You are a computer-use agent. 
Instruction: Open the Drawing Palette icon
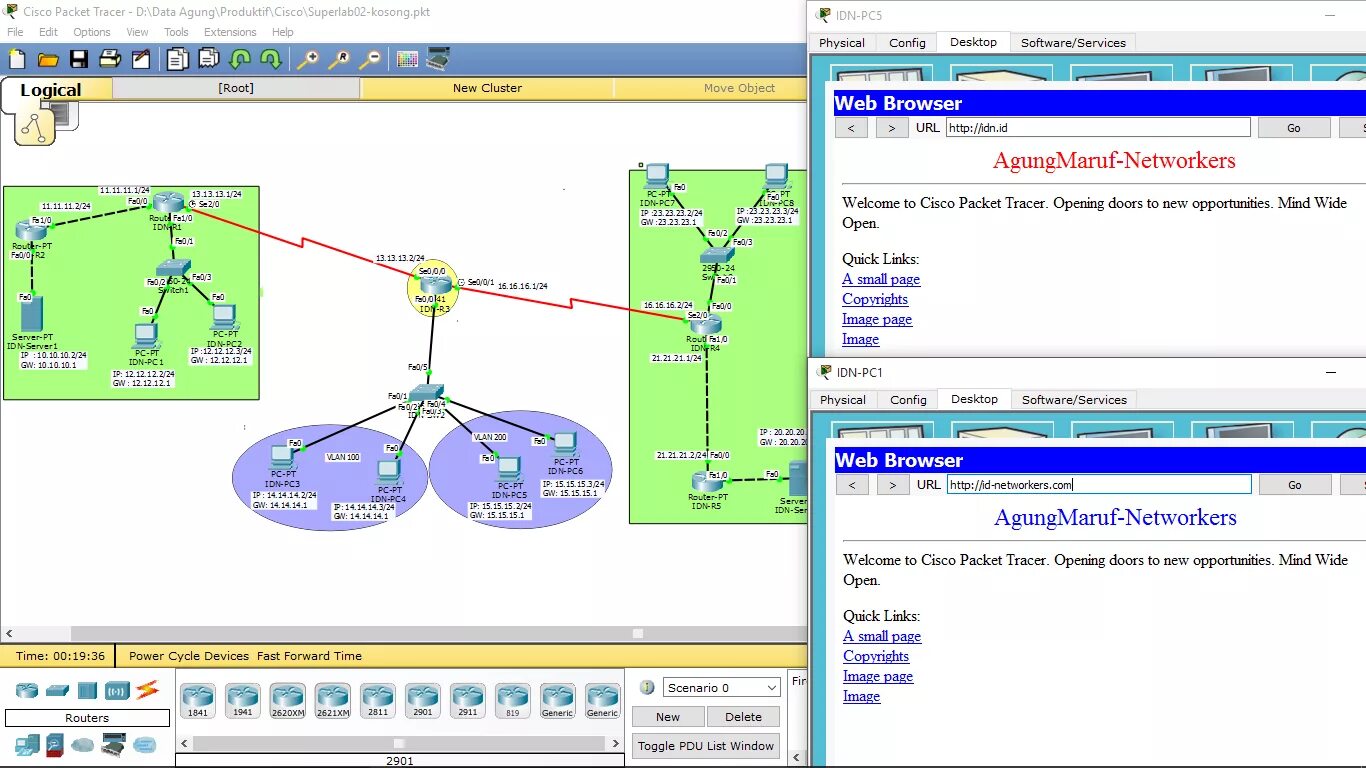407,60
